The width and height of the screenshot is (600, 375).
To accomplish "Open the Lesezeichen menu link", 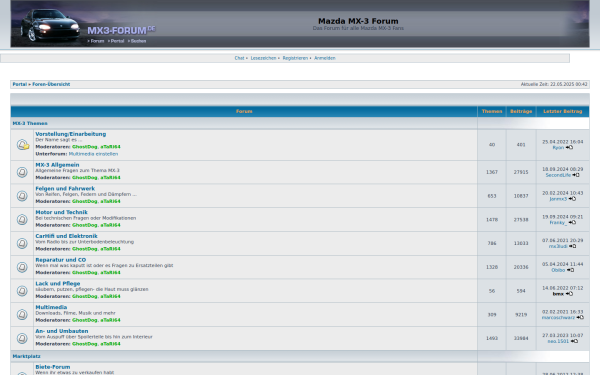I will [263, 58].
